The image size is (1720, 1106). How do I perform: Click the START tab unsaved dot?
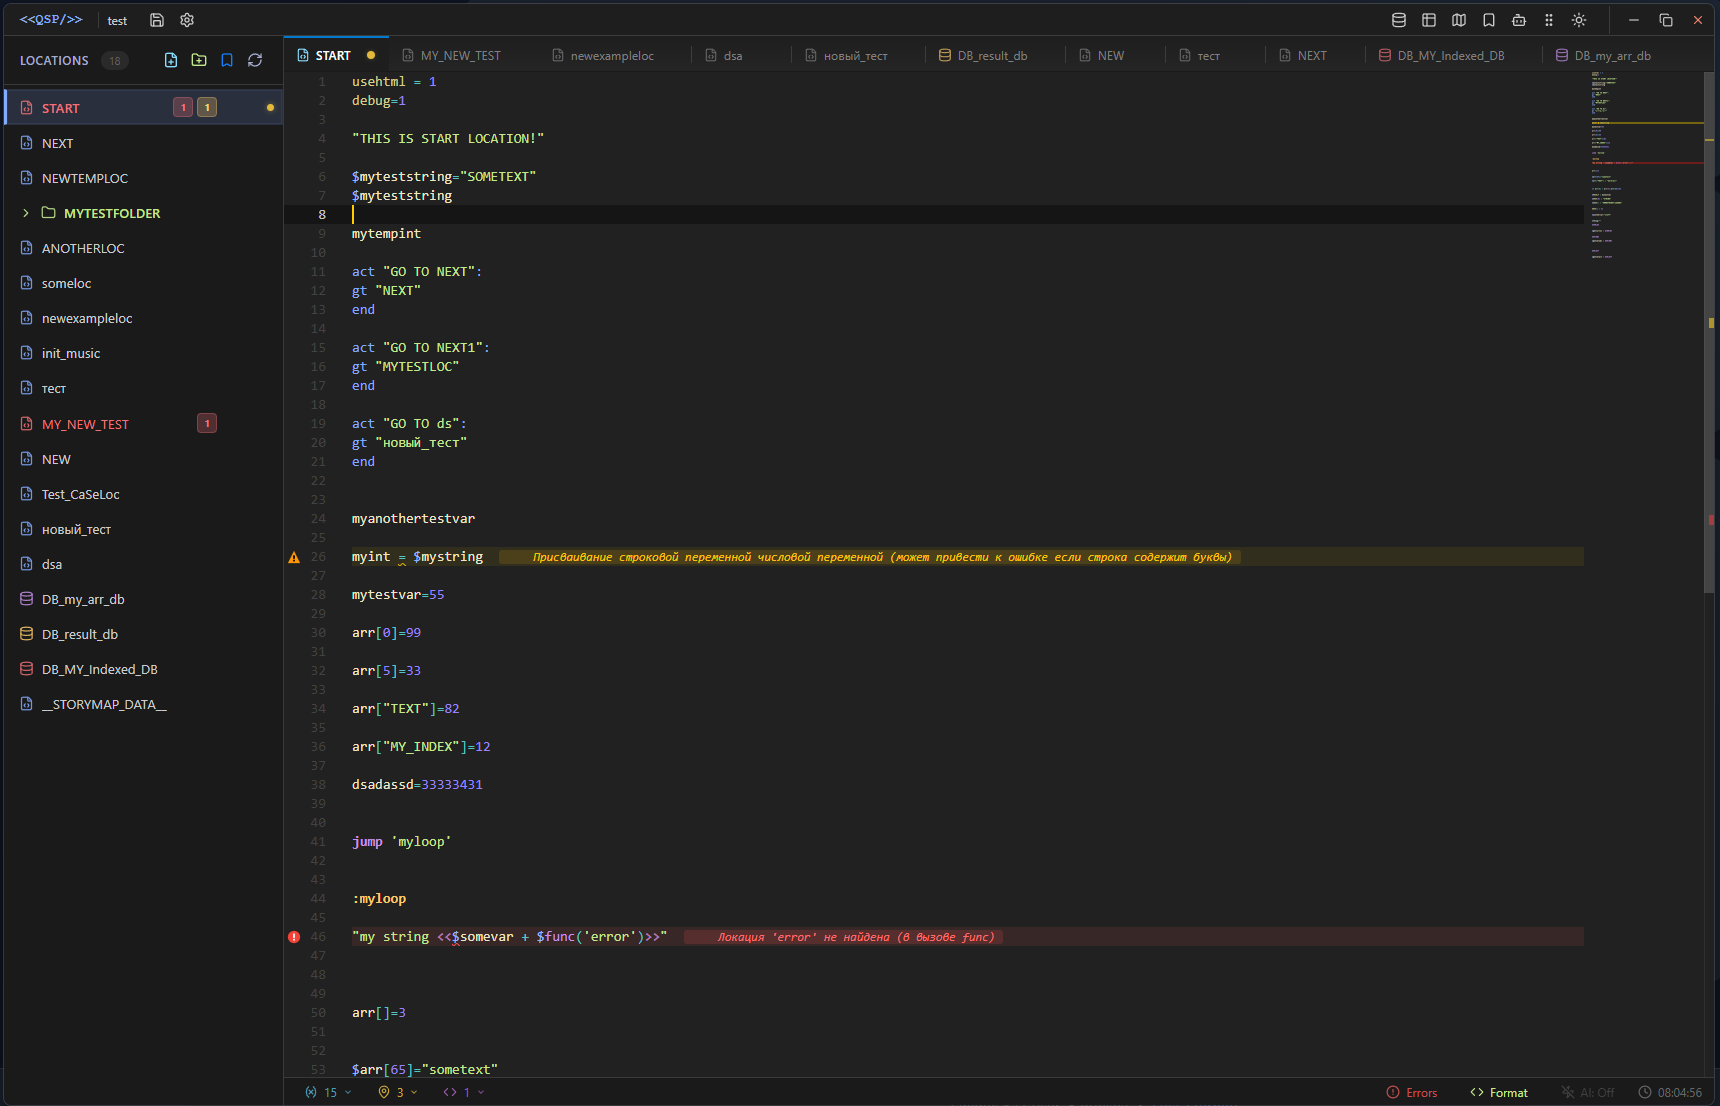tap(371, 55)
